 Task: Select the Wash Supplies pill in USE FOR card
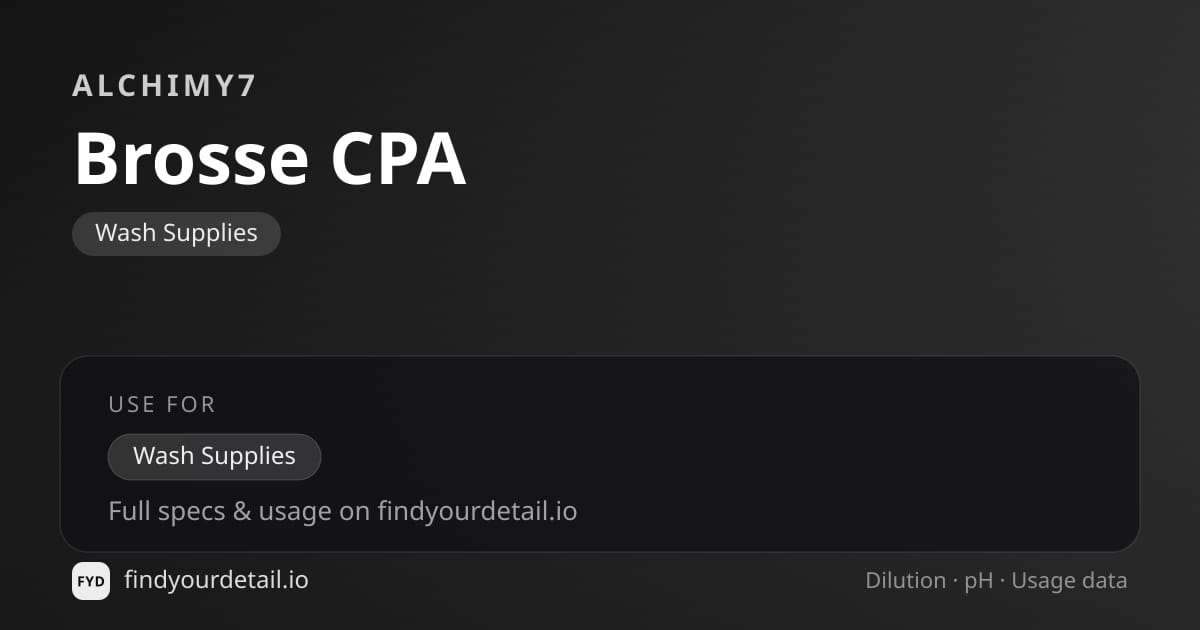(214, 456)
